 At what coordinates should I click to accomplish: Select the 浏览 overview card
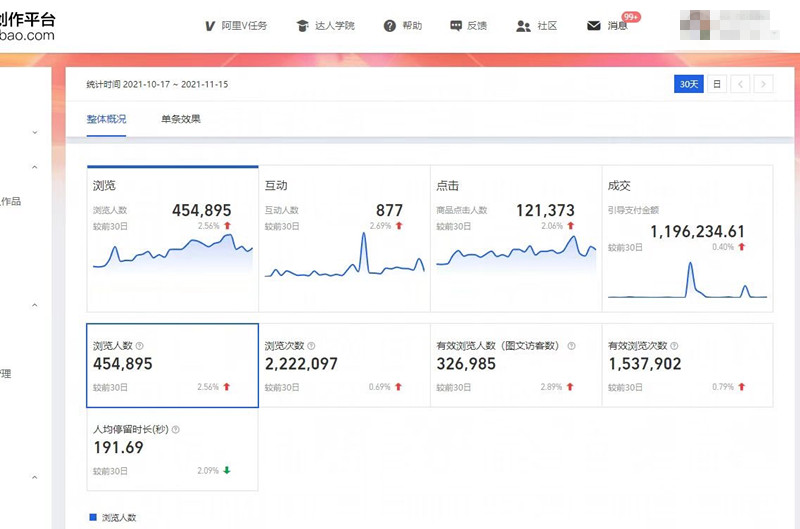click(x=172, y=238)
